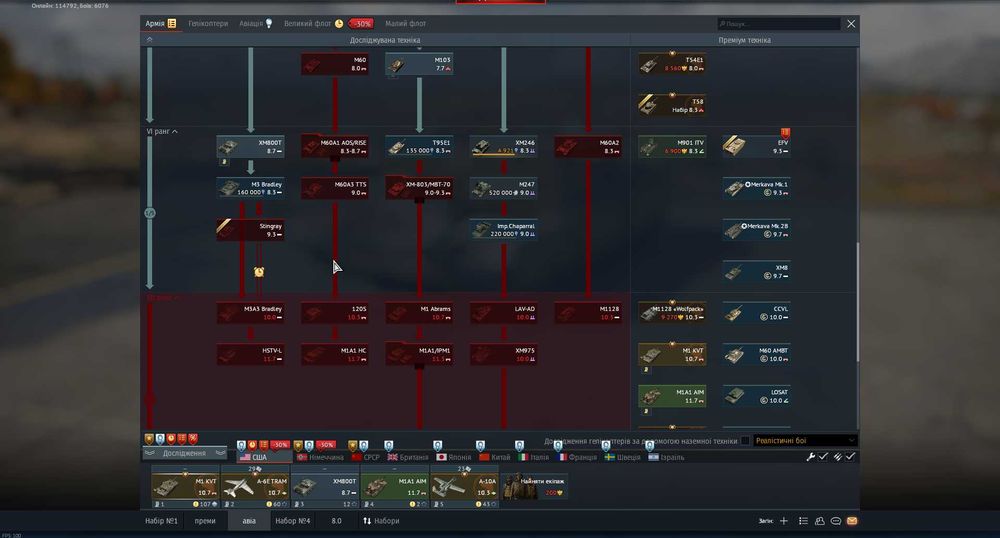
Task: Switch to the СРСР nation tab
Action: tap(365, 457)
